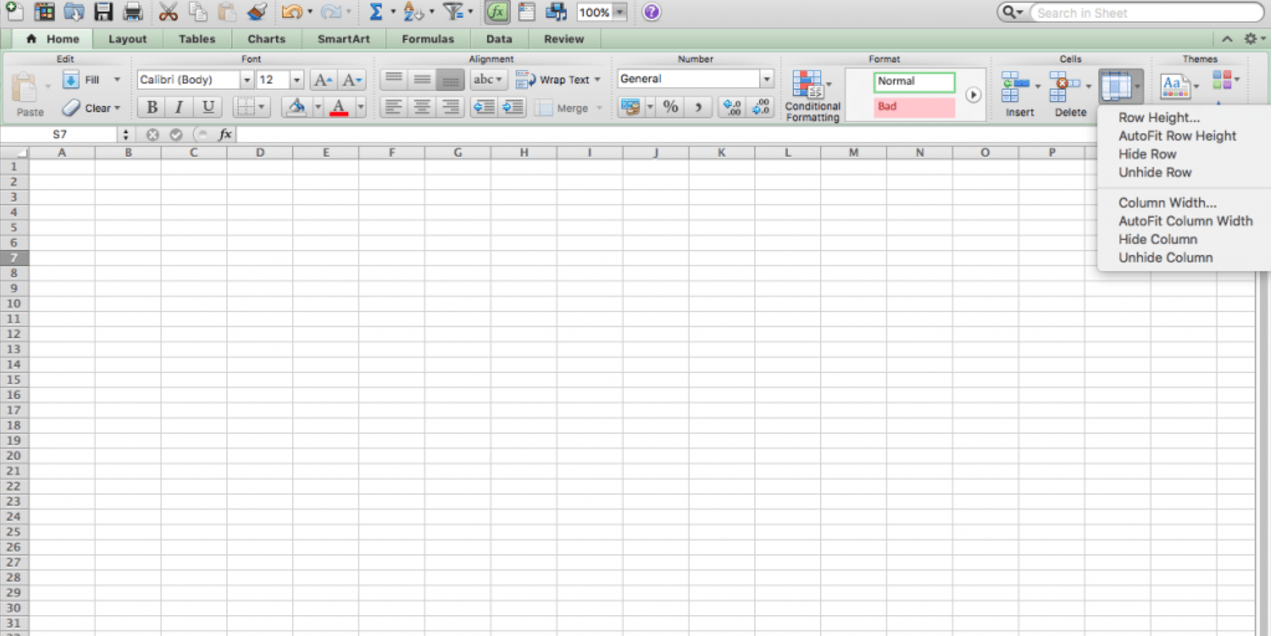
Task: Toggle Bold formatting
Action: pos(152,107)
